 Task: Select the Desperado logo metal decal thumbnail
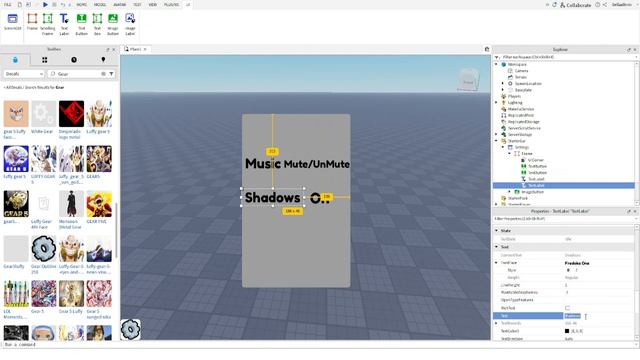[71, 113]
